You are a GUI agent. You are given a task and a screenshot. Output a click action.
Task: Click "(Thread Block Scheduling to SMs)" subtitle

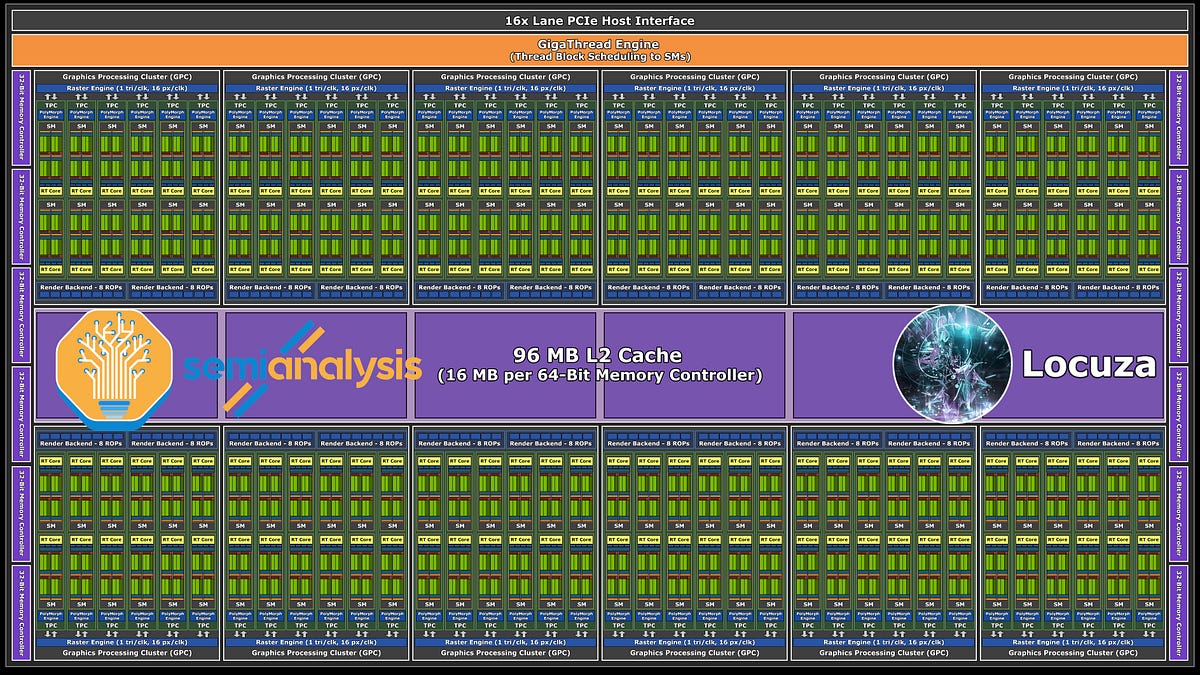(599, 56)
